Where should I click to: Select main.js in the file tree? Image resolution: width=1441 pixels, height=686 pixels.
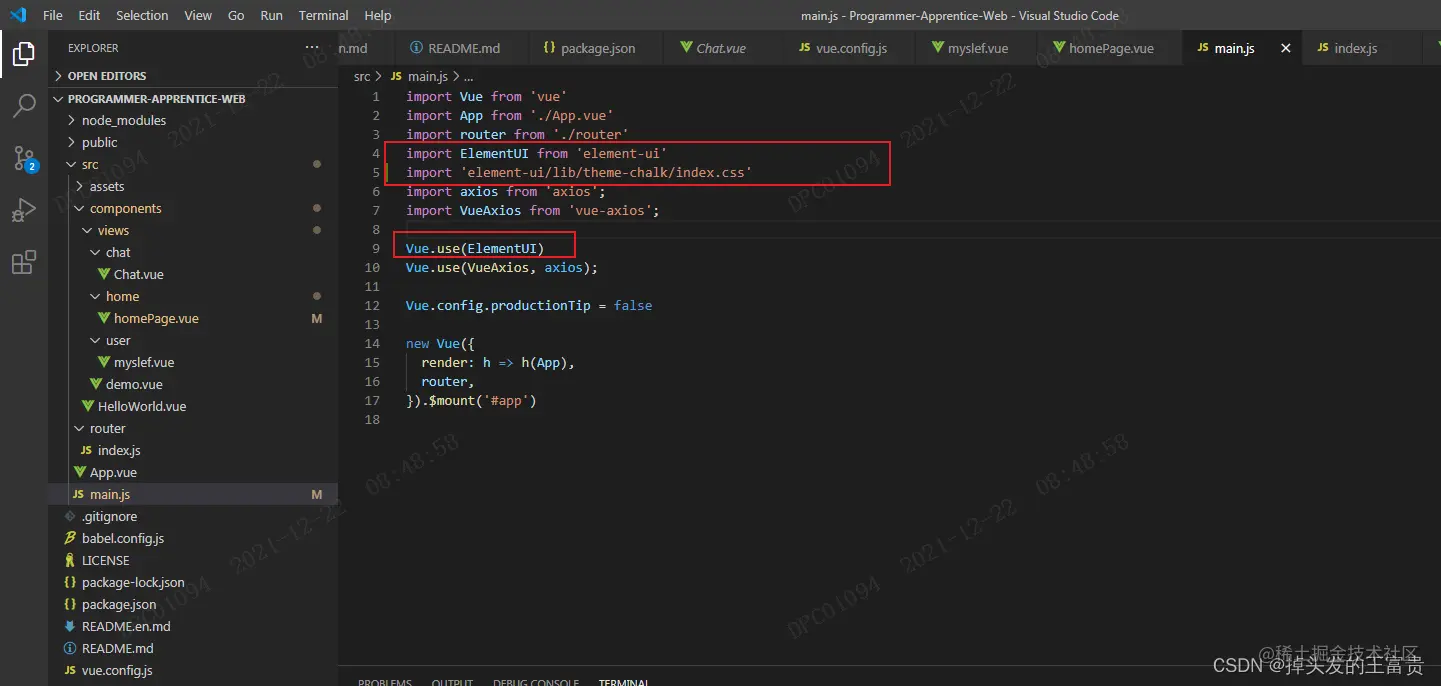193,494
